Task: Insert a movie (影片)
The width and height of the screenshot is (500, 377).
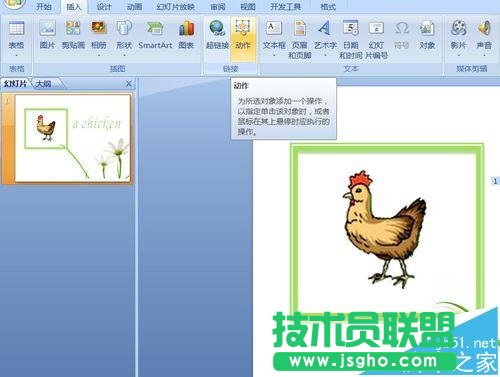Action: 458,38
